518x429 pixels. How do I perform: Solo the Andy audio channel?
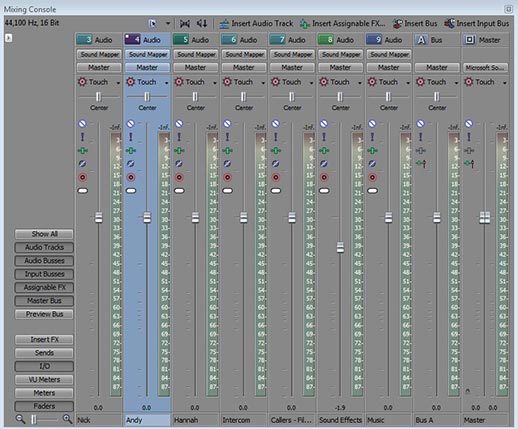(x=131, y=137)
